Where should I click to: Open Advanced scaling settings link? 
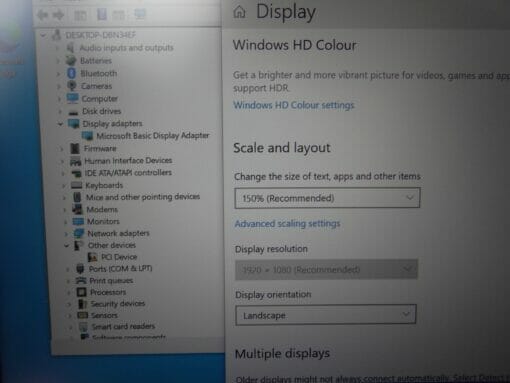click(x=287, y=223)
